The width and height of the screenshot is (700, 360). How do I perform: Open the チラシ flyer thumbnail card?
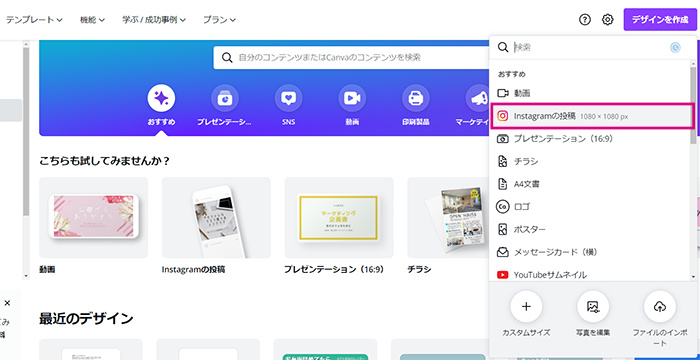(448, 218)
